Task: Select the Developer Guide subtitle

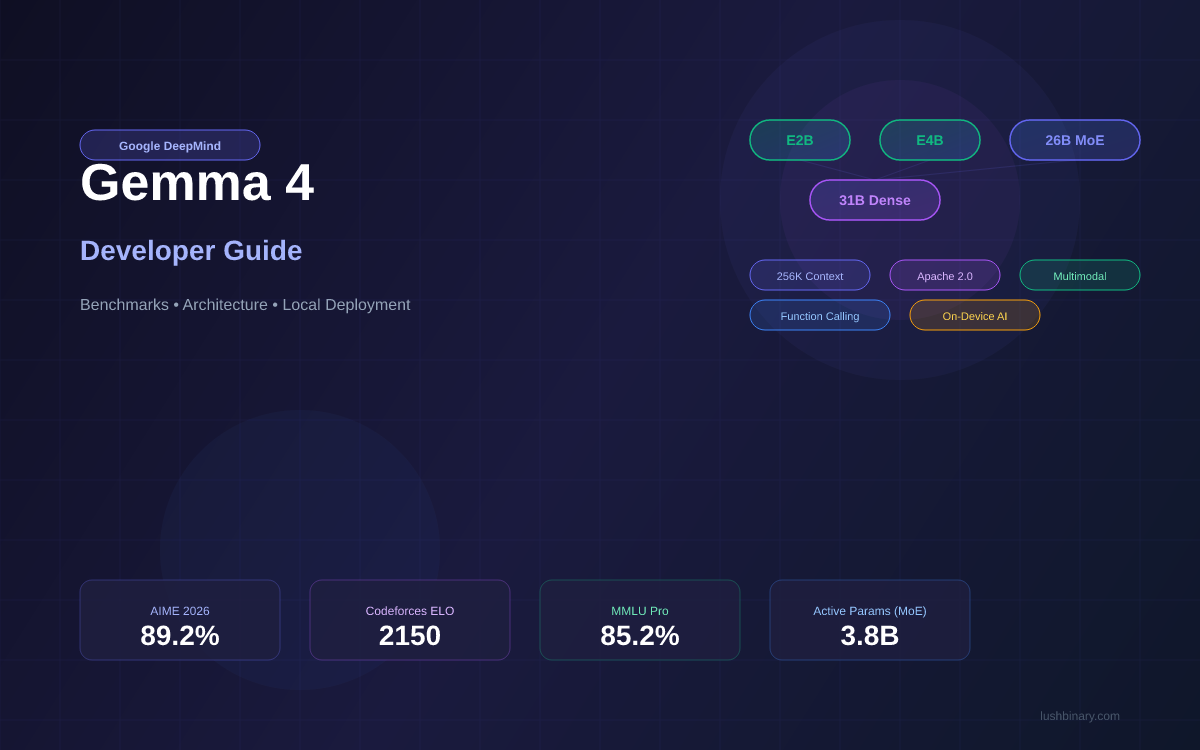Action: point(191,251)
